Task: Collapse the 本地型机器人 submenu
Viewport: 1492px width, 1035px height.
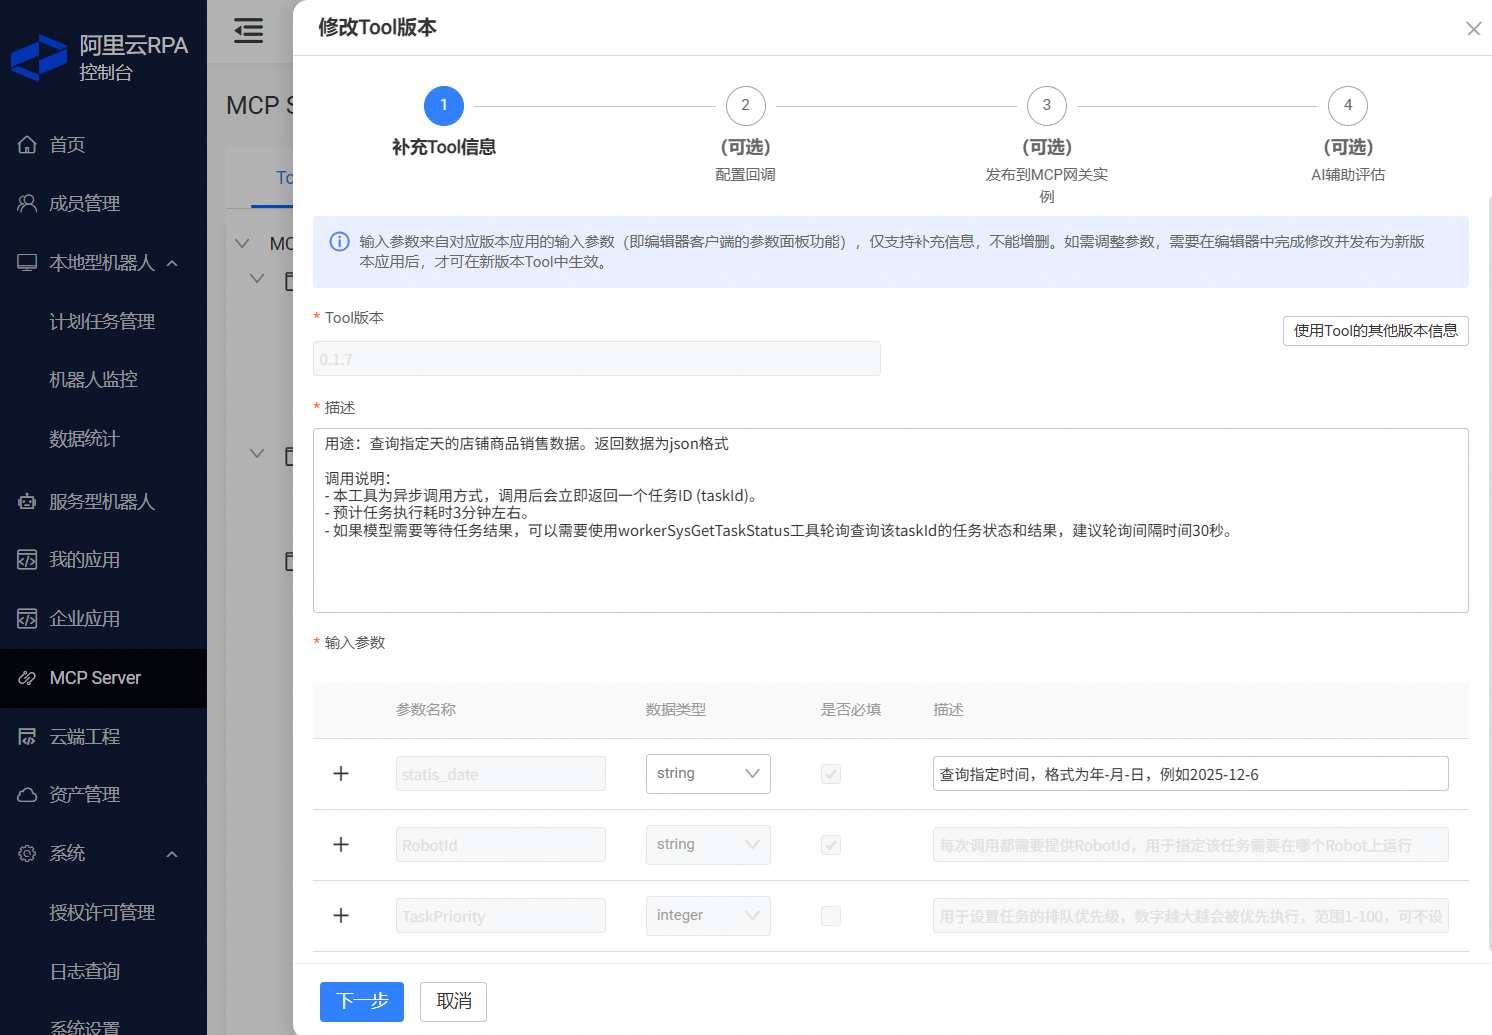Action: (172, 263)
